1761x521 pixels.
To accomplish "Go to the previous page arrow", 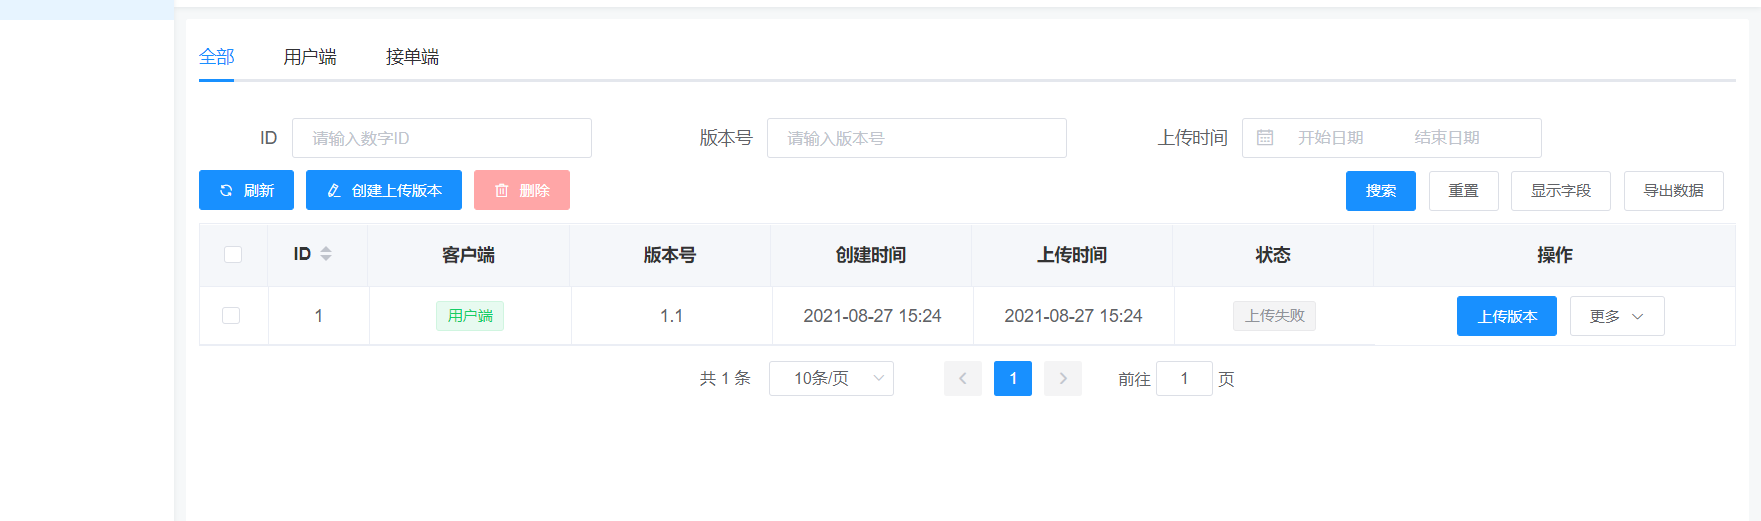I will click(x=963, y=378).
